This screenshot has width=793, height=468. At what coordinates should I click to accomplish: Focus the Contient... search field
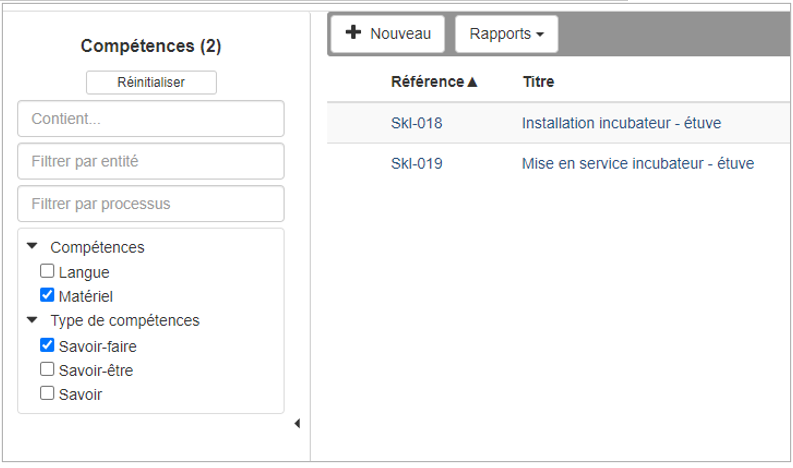[151, 119]
